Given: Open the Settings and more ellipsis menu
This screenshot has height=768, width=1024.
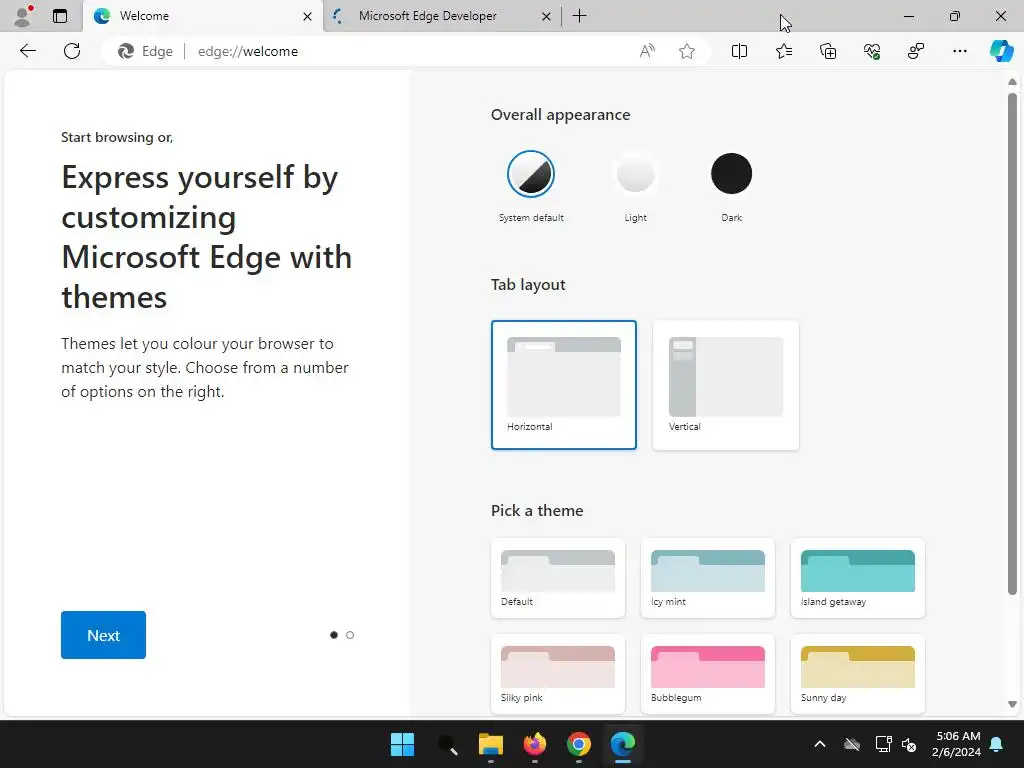Looking at the screenshot, I should pos(959,51).
